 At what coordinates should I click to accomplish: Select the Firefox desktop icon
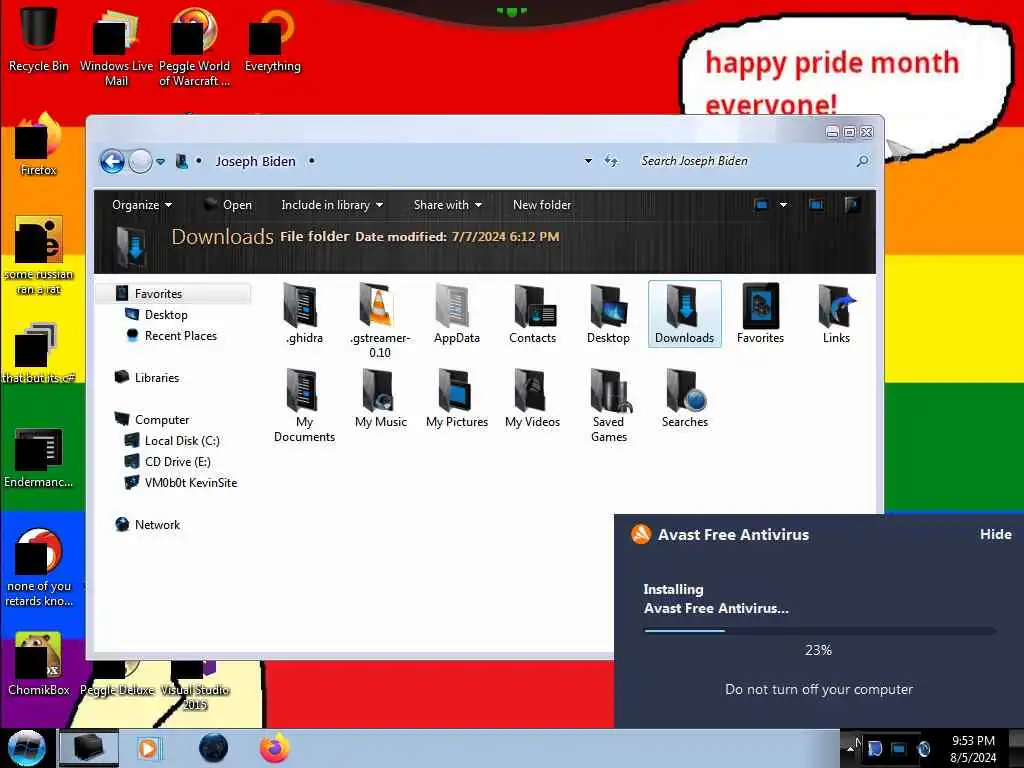[x=39, y=145]
